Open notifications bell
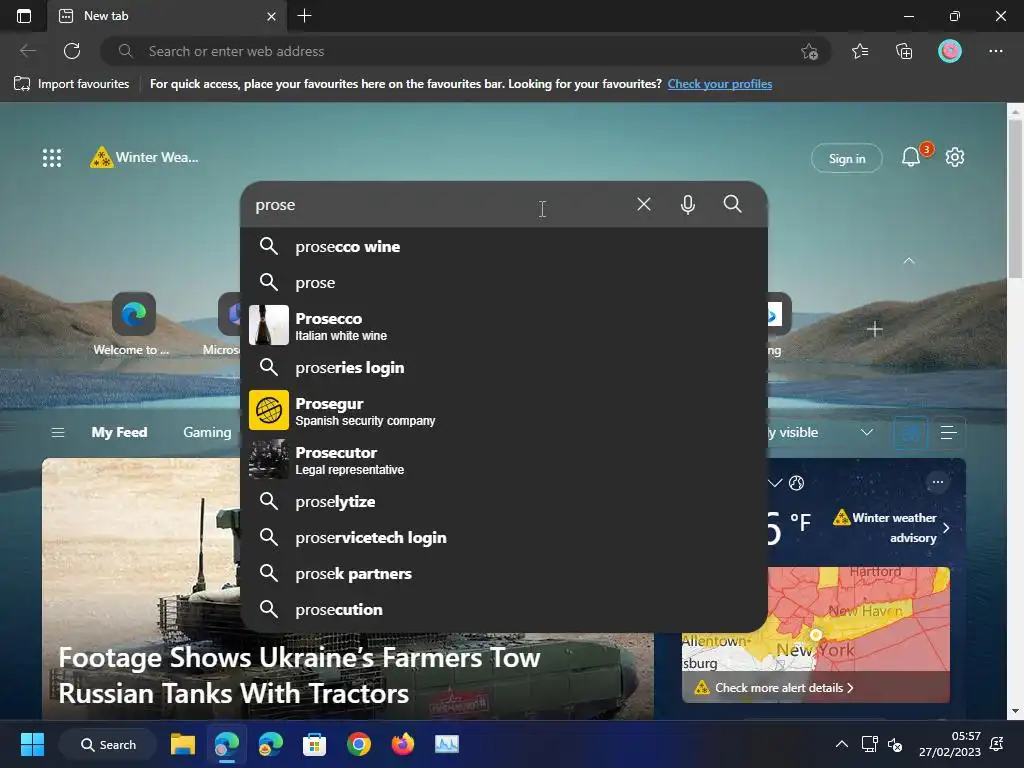This screenshot has width=1024, height=768. click(911, 157)
